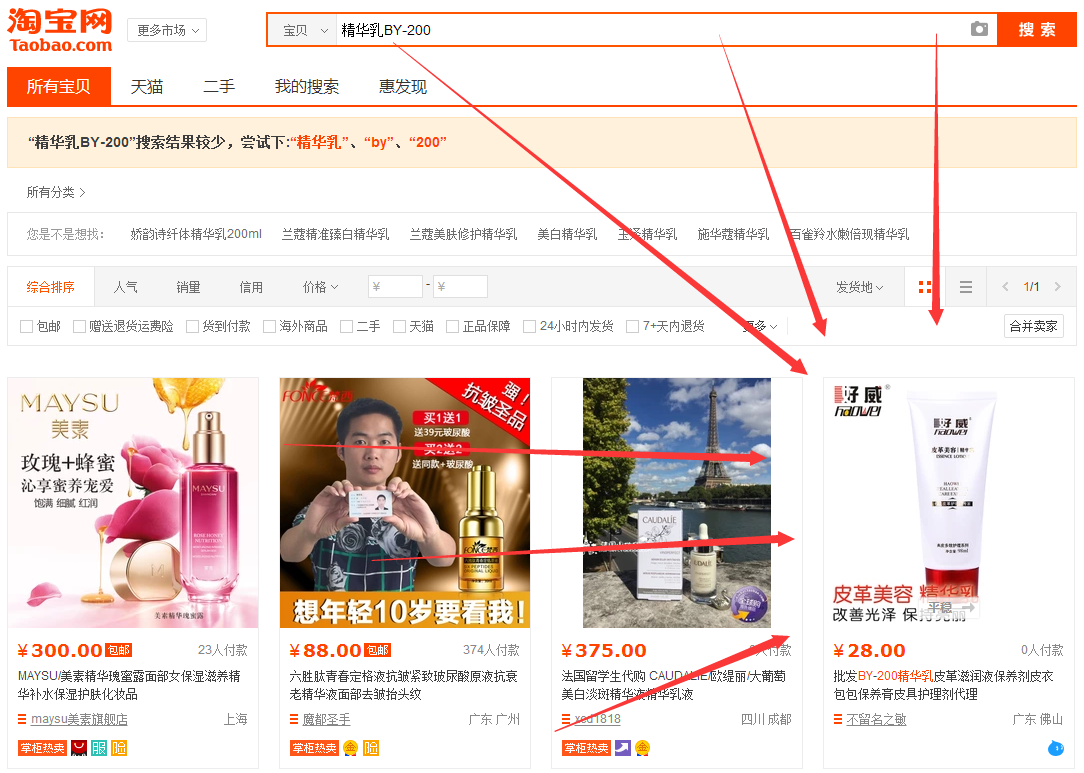Open the 好威 皮革美容 product image

948,503
